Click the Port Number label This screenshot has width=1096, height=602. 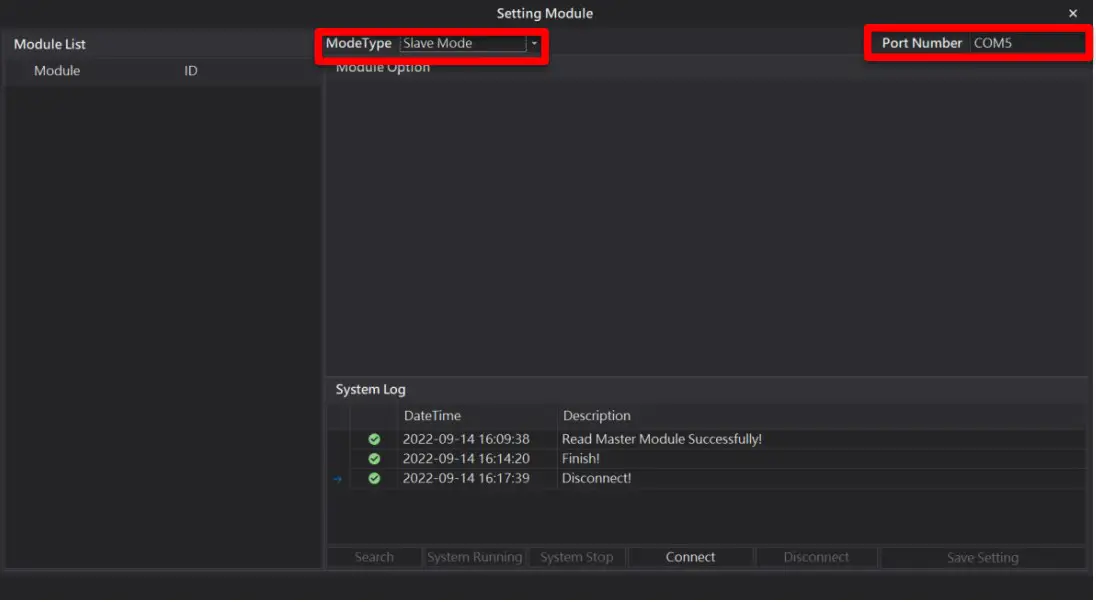tap(921, 43)
